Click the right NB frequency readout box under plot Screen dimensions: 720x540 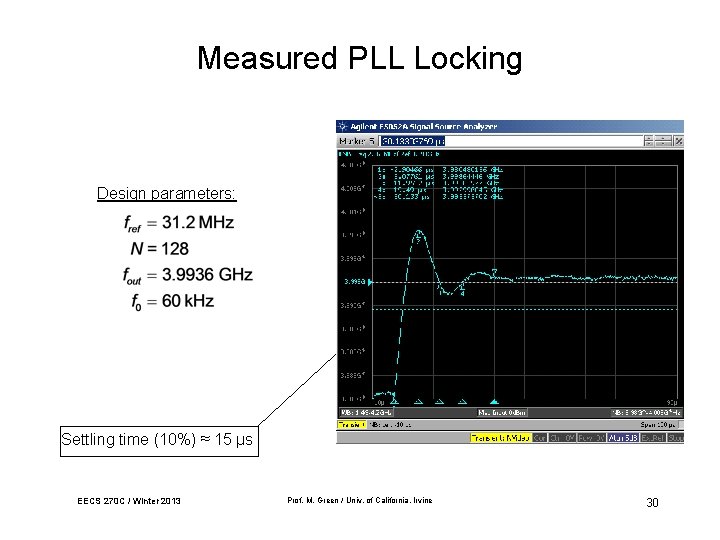pos(647,412)
